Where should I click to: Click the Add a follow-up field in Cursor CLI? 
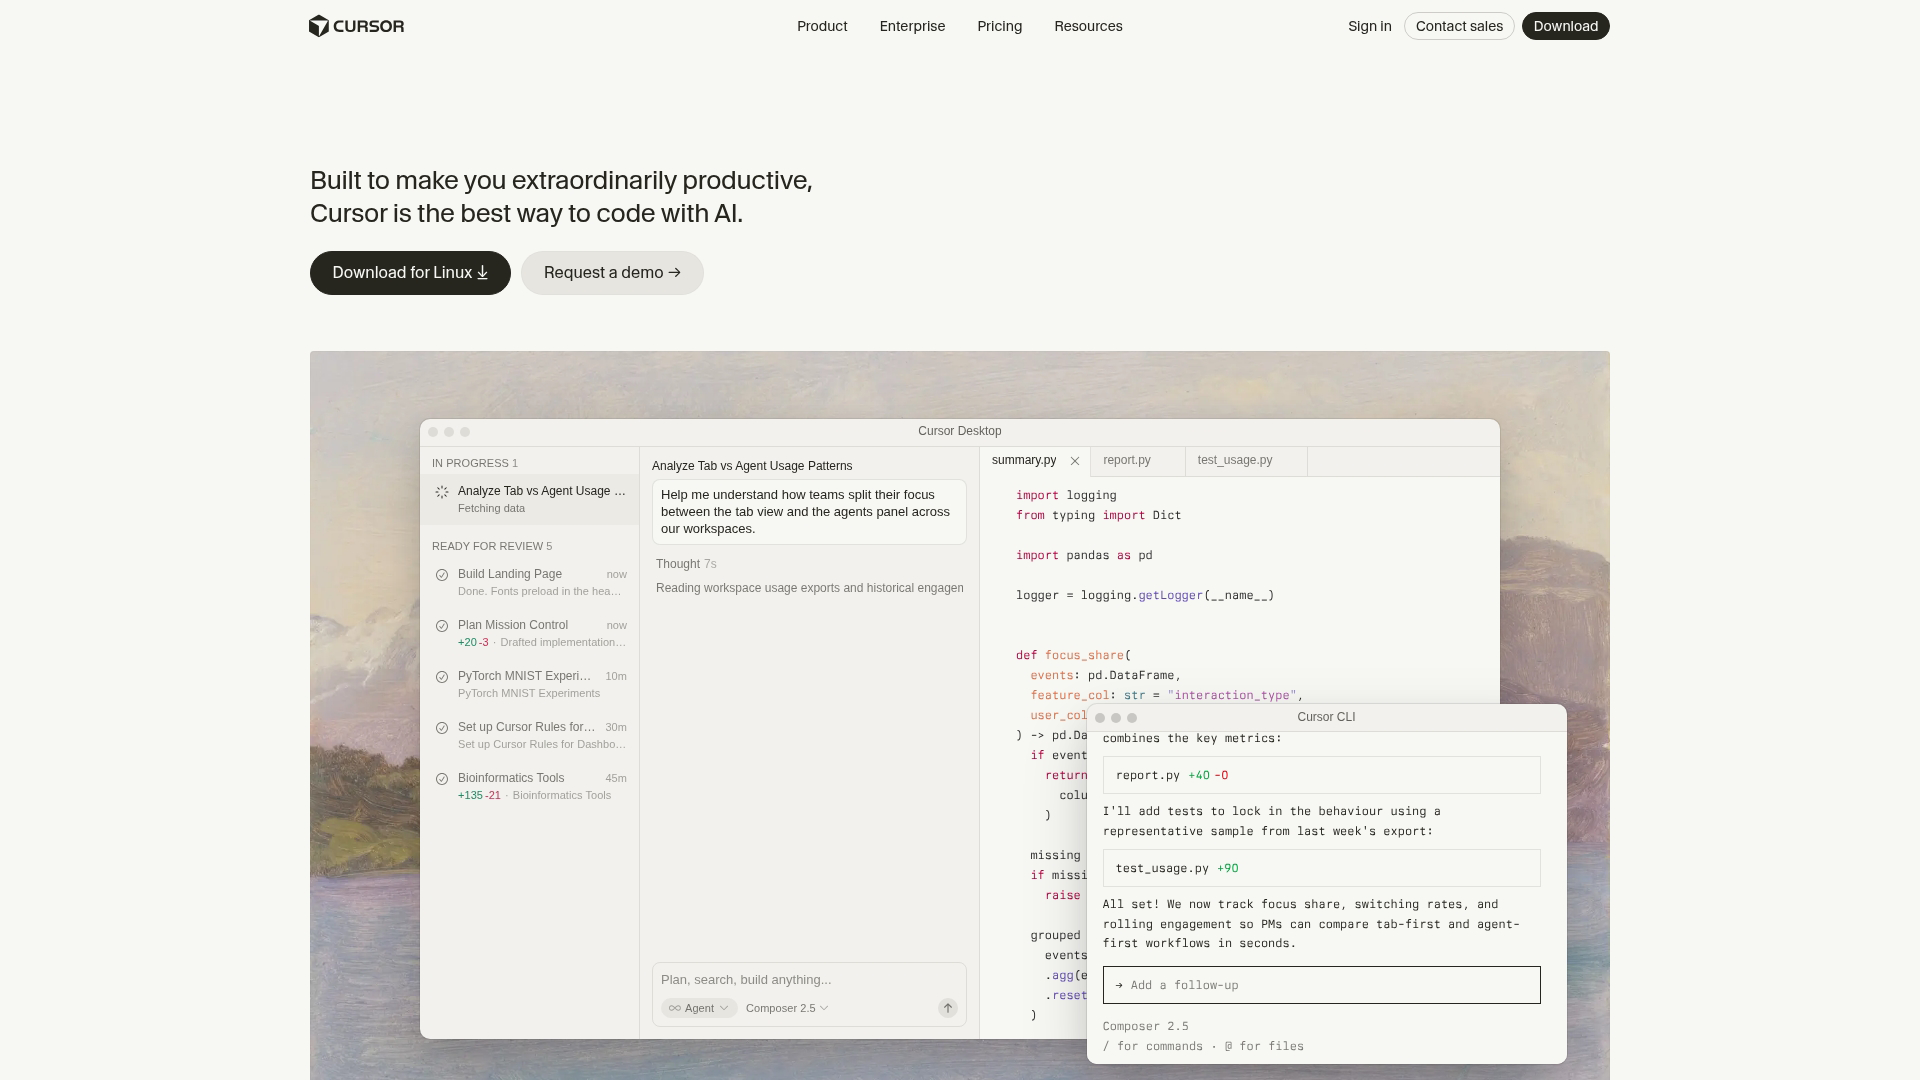(1321, 985)
